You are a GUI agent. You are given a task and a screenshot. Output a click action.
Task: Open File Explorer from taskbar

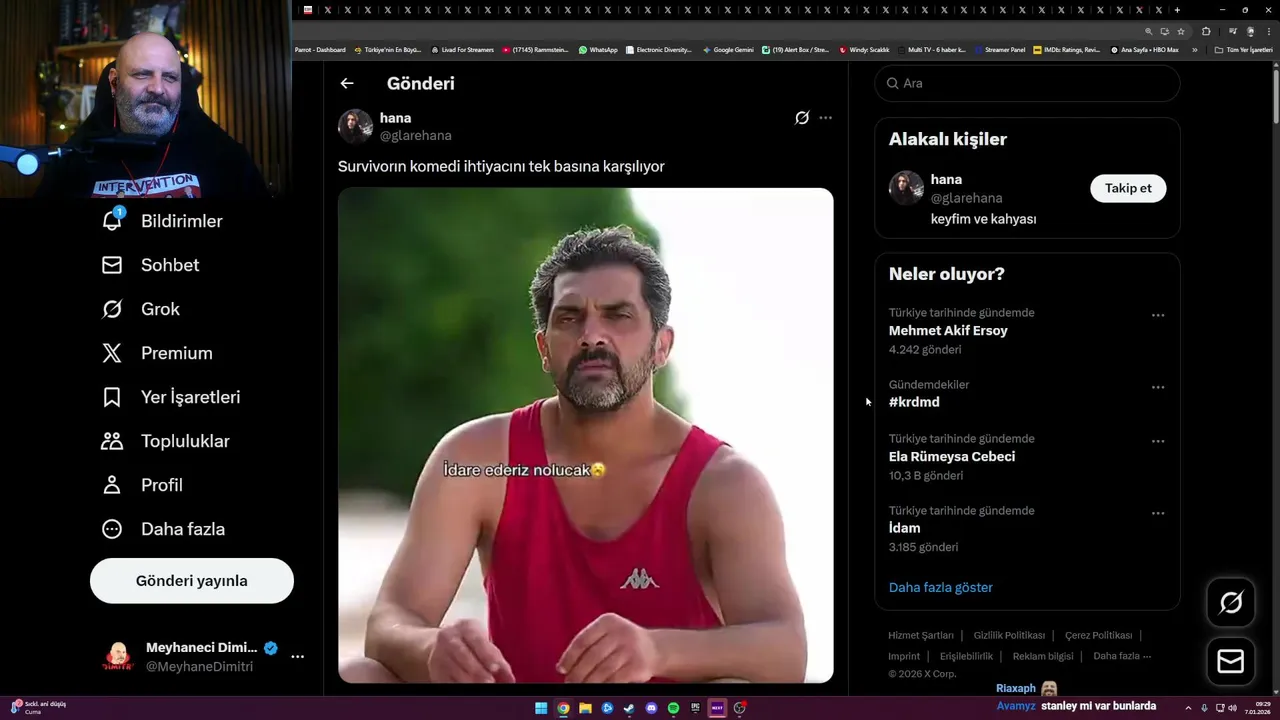coord(585,708)
